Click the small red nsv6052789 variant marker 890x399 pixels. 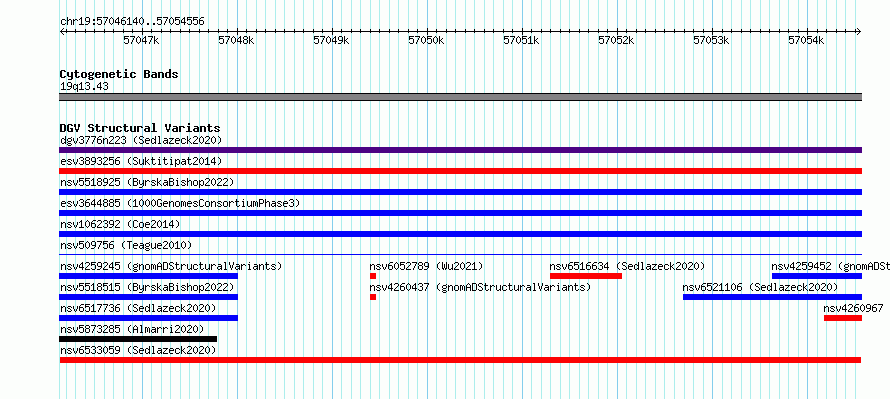tap(373, 276)
